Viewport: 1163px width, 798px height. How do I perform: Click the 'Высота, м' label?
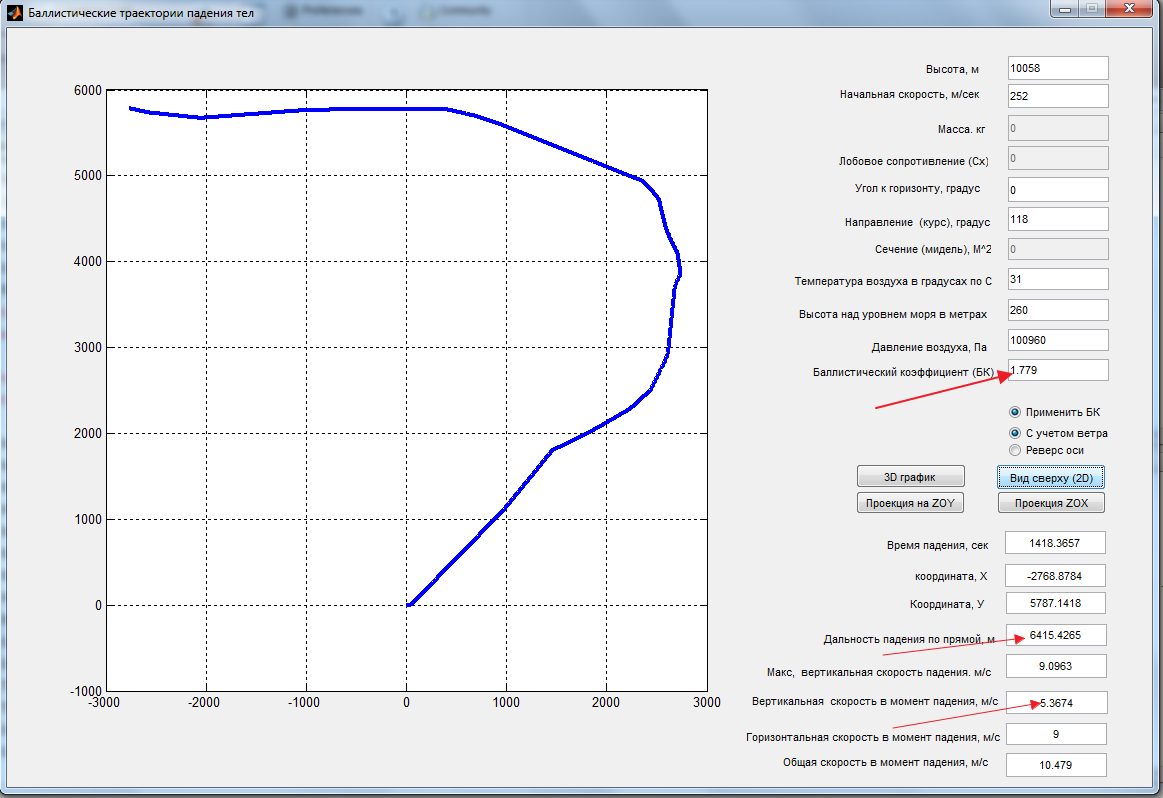click(x=952, y=69)
